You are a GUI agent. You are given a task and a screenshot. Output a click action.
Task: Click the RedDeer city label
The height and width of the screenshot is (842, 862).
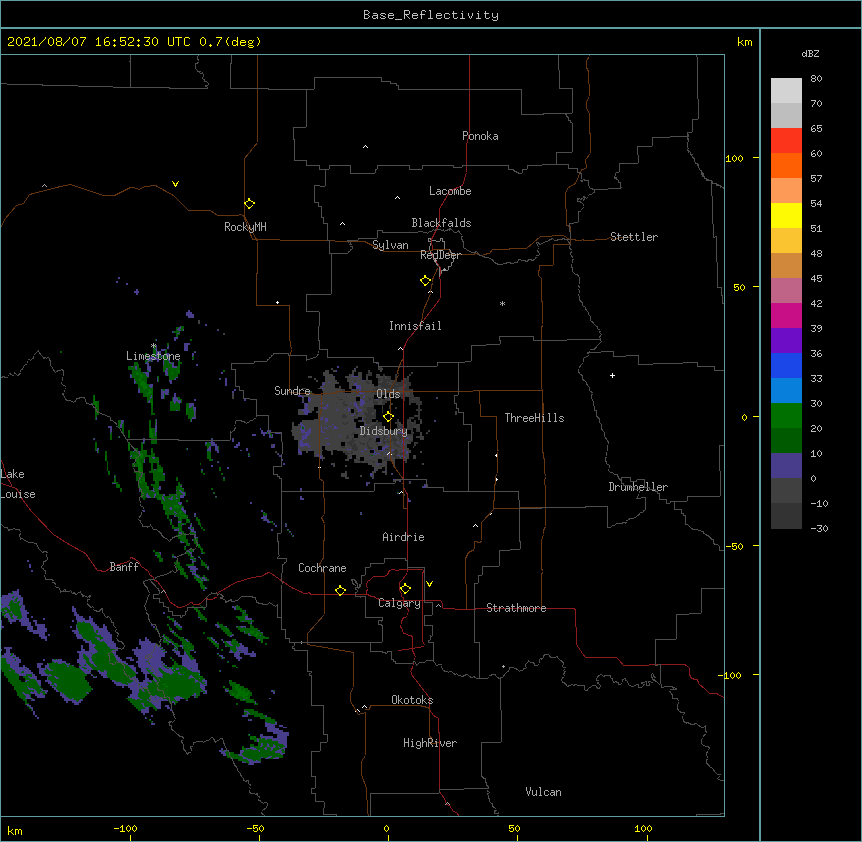point(441,255)
